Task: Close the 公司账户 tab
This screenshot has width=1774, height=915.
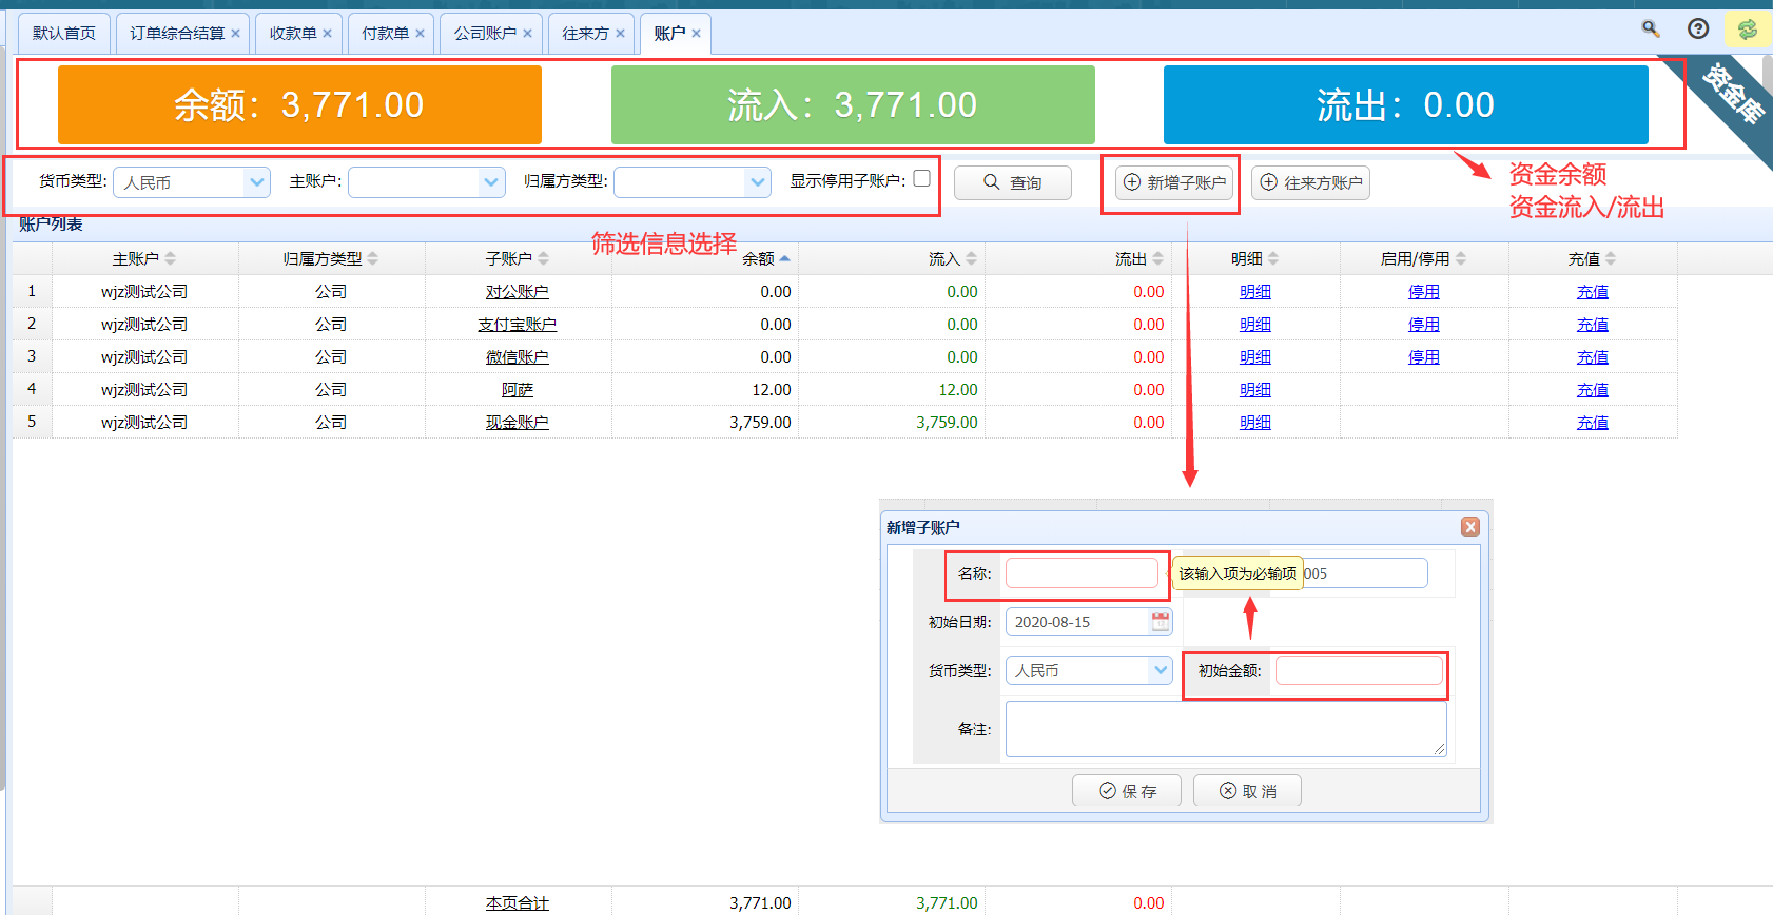Action: [x=527, y=34]
